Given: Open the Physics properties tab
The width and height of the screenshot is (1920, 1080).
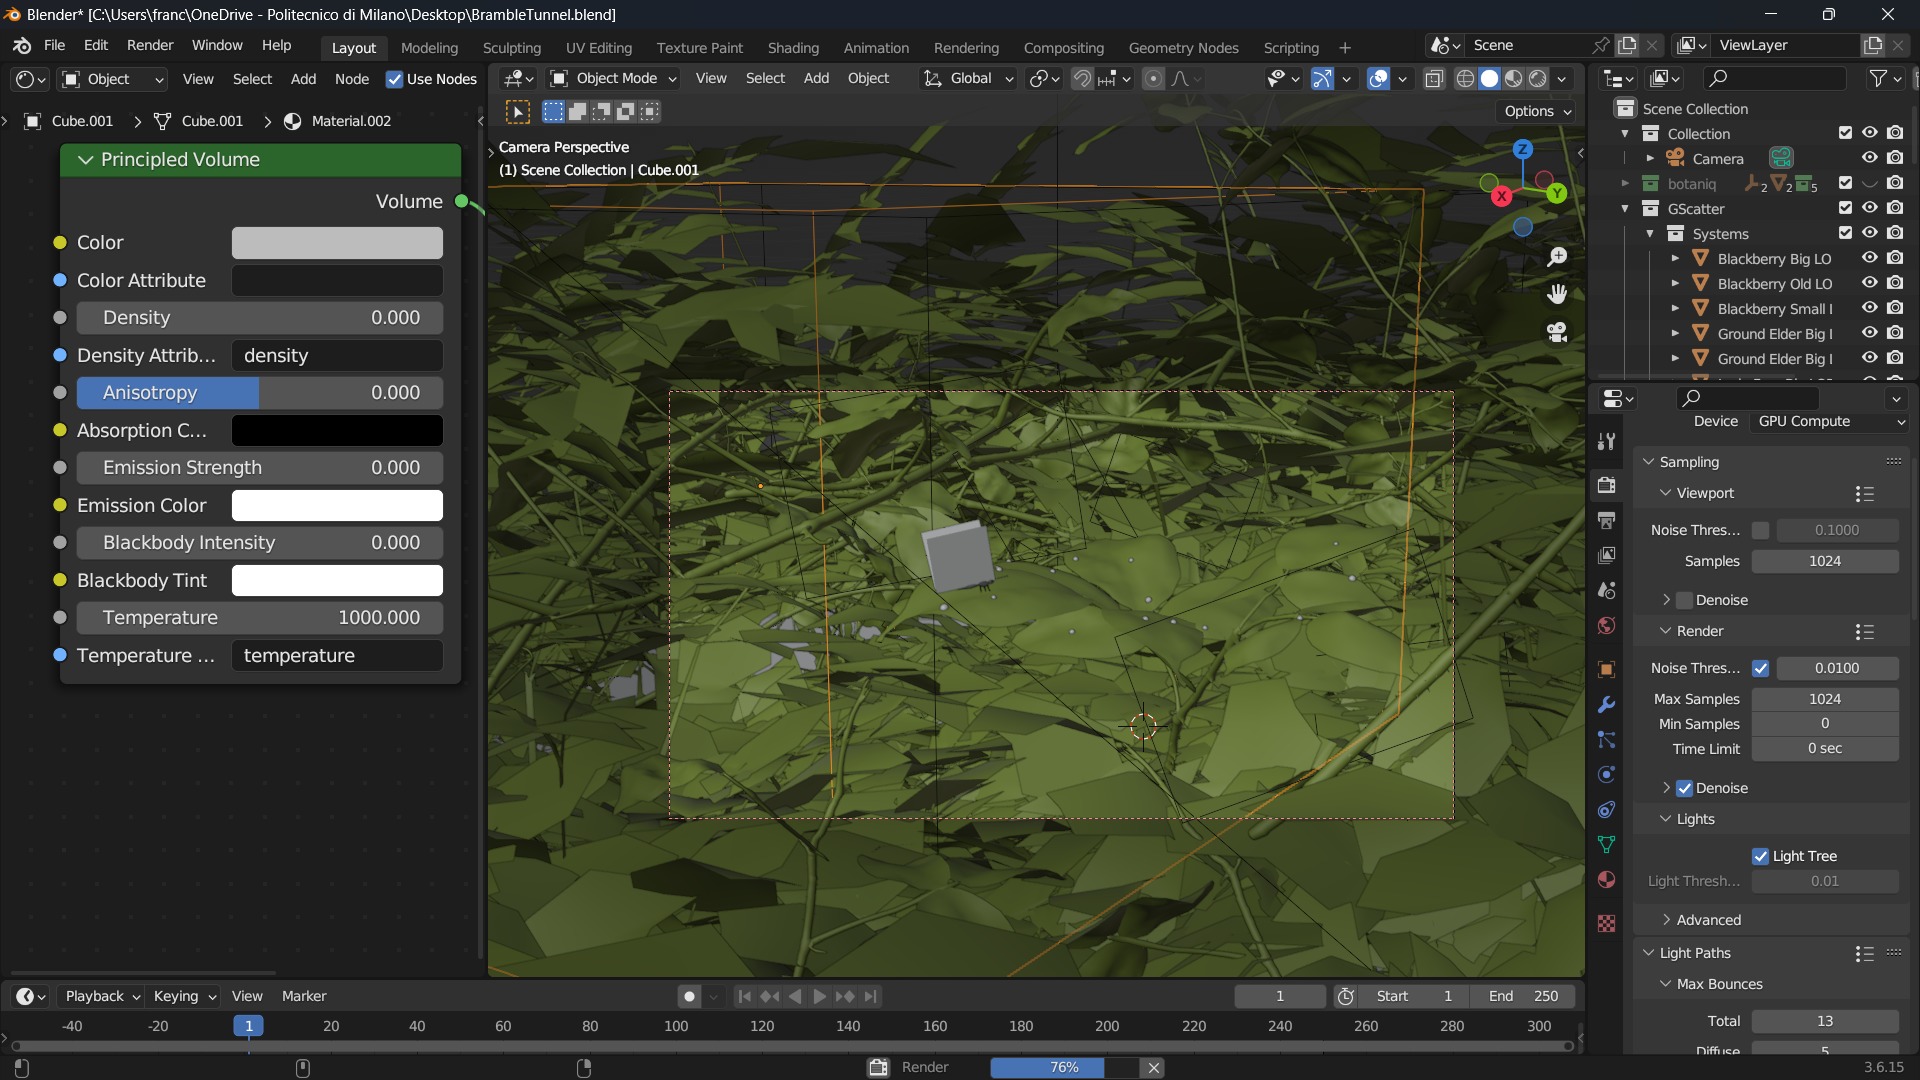Looking at the screenshot, I should (1607, 774).
